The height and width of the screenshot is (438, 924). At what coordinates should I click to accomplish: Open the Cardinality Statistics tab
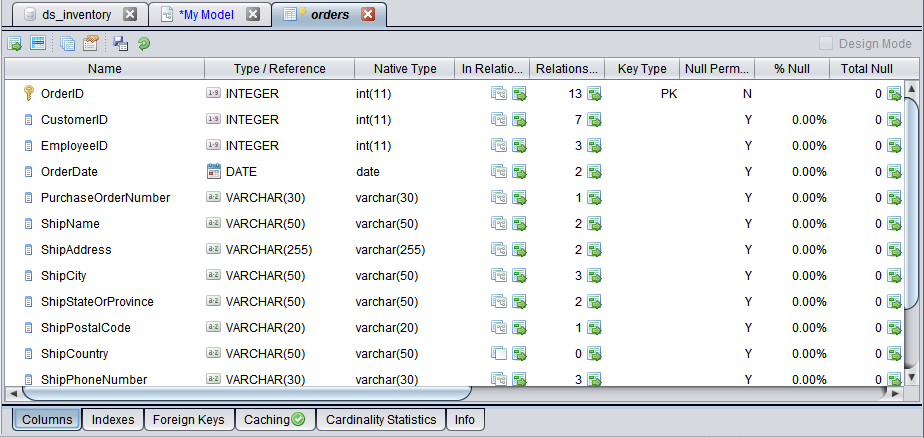[381, 420]
